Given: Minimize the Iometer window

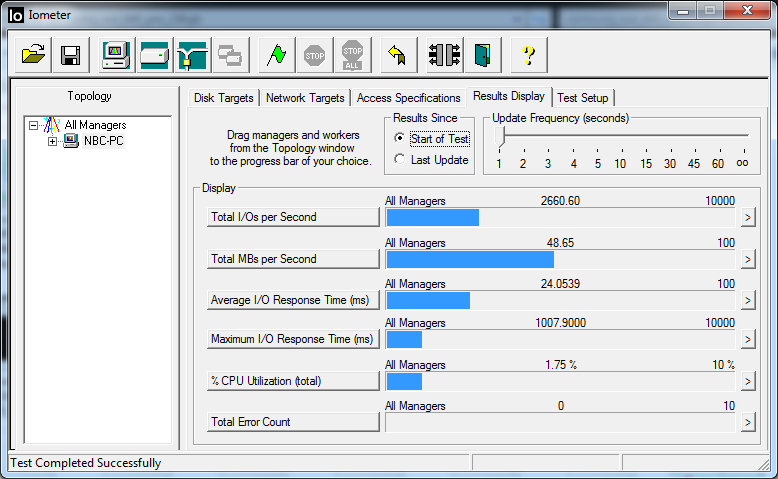Looking at the screenshot, I should coord(683,11).
